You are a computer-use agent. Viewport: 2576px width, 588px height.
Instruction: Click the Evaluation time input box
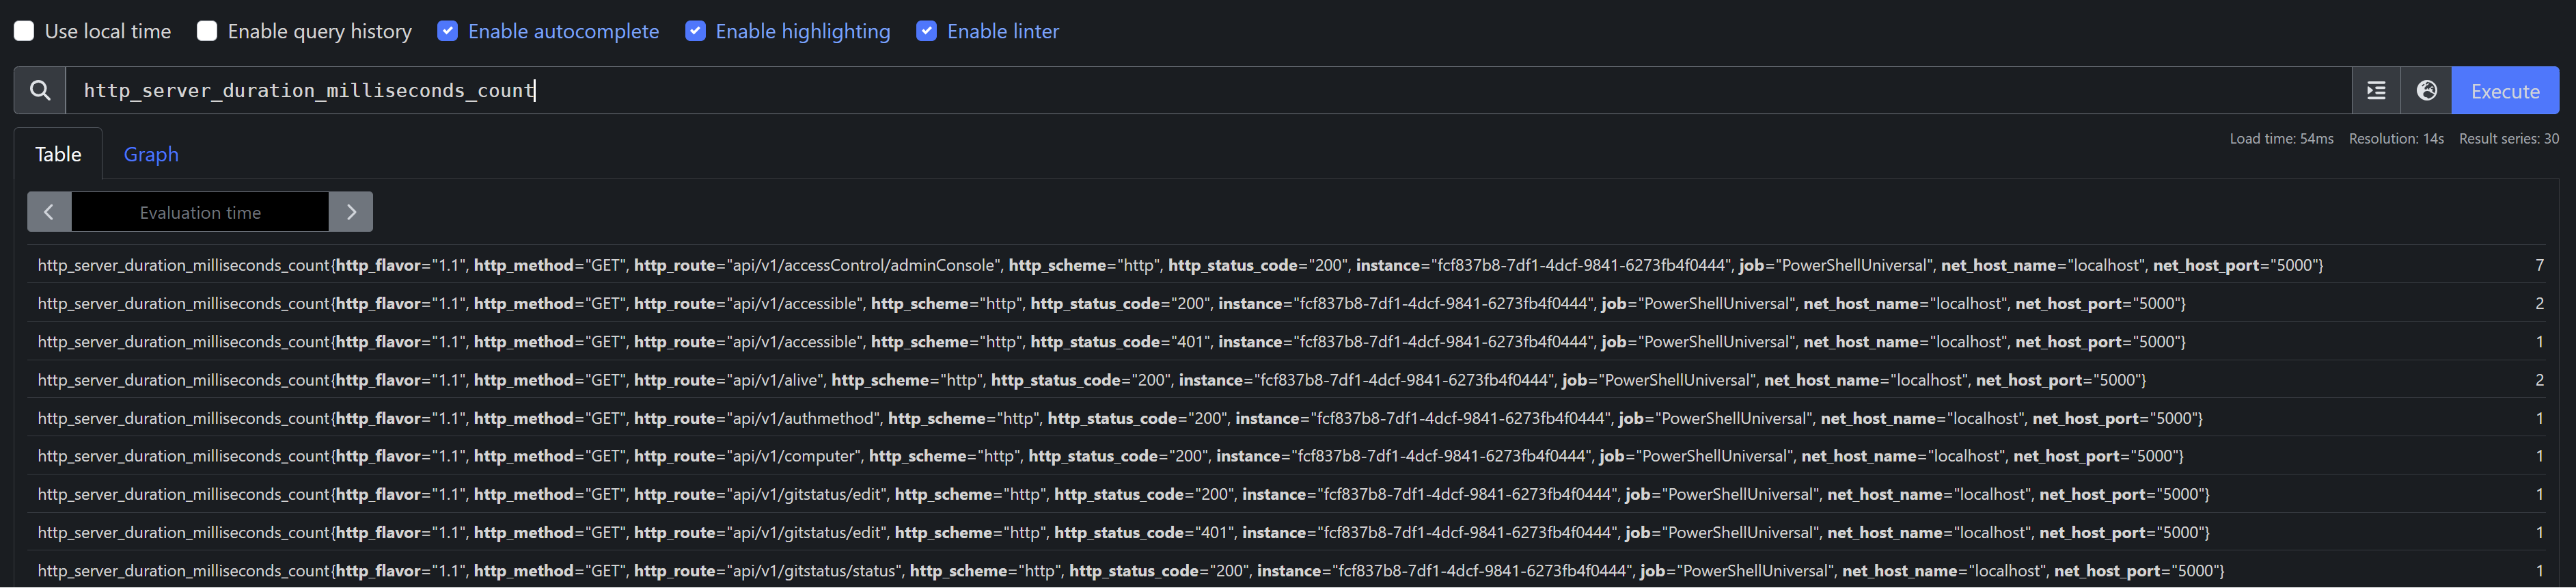point(200,212)
